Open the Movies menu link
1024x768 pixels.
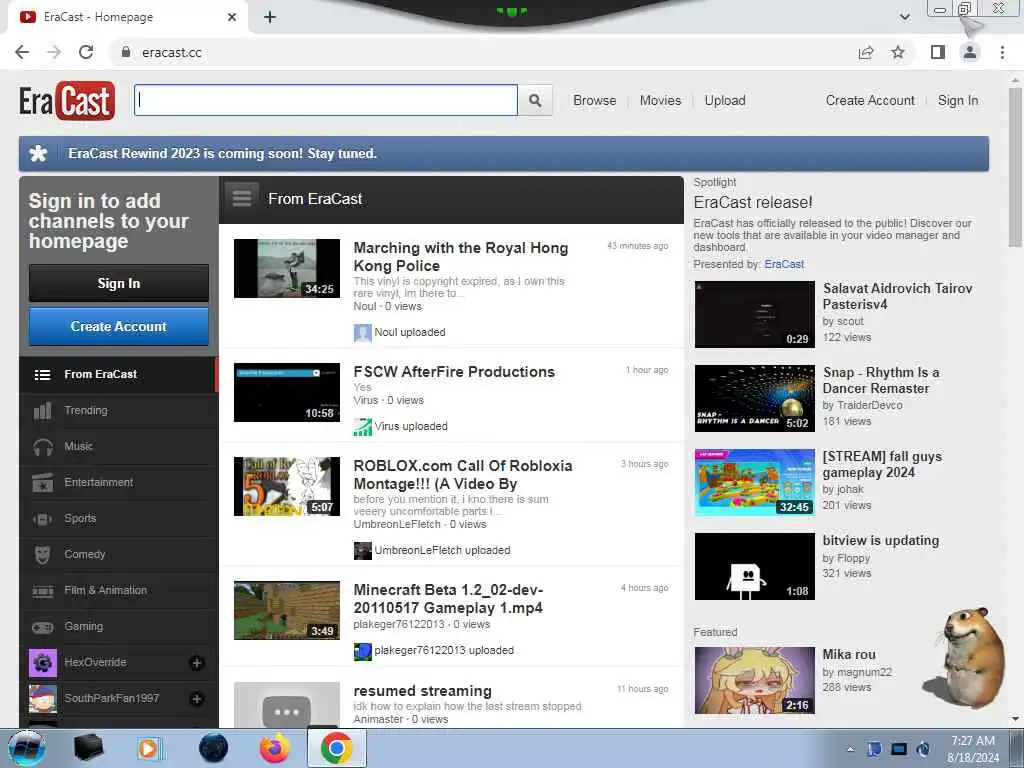pyautogui.click(x=660, y=101)
